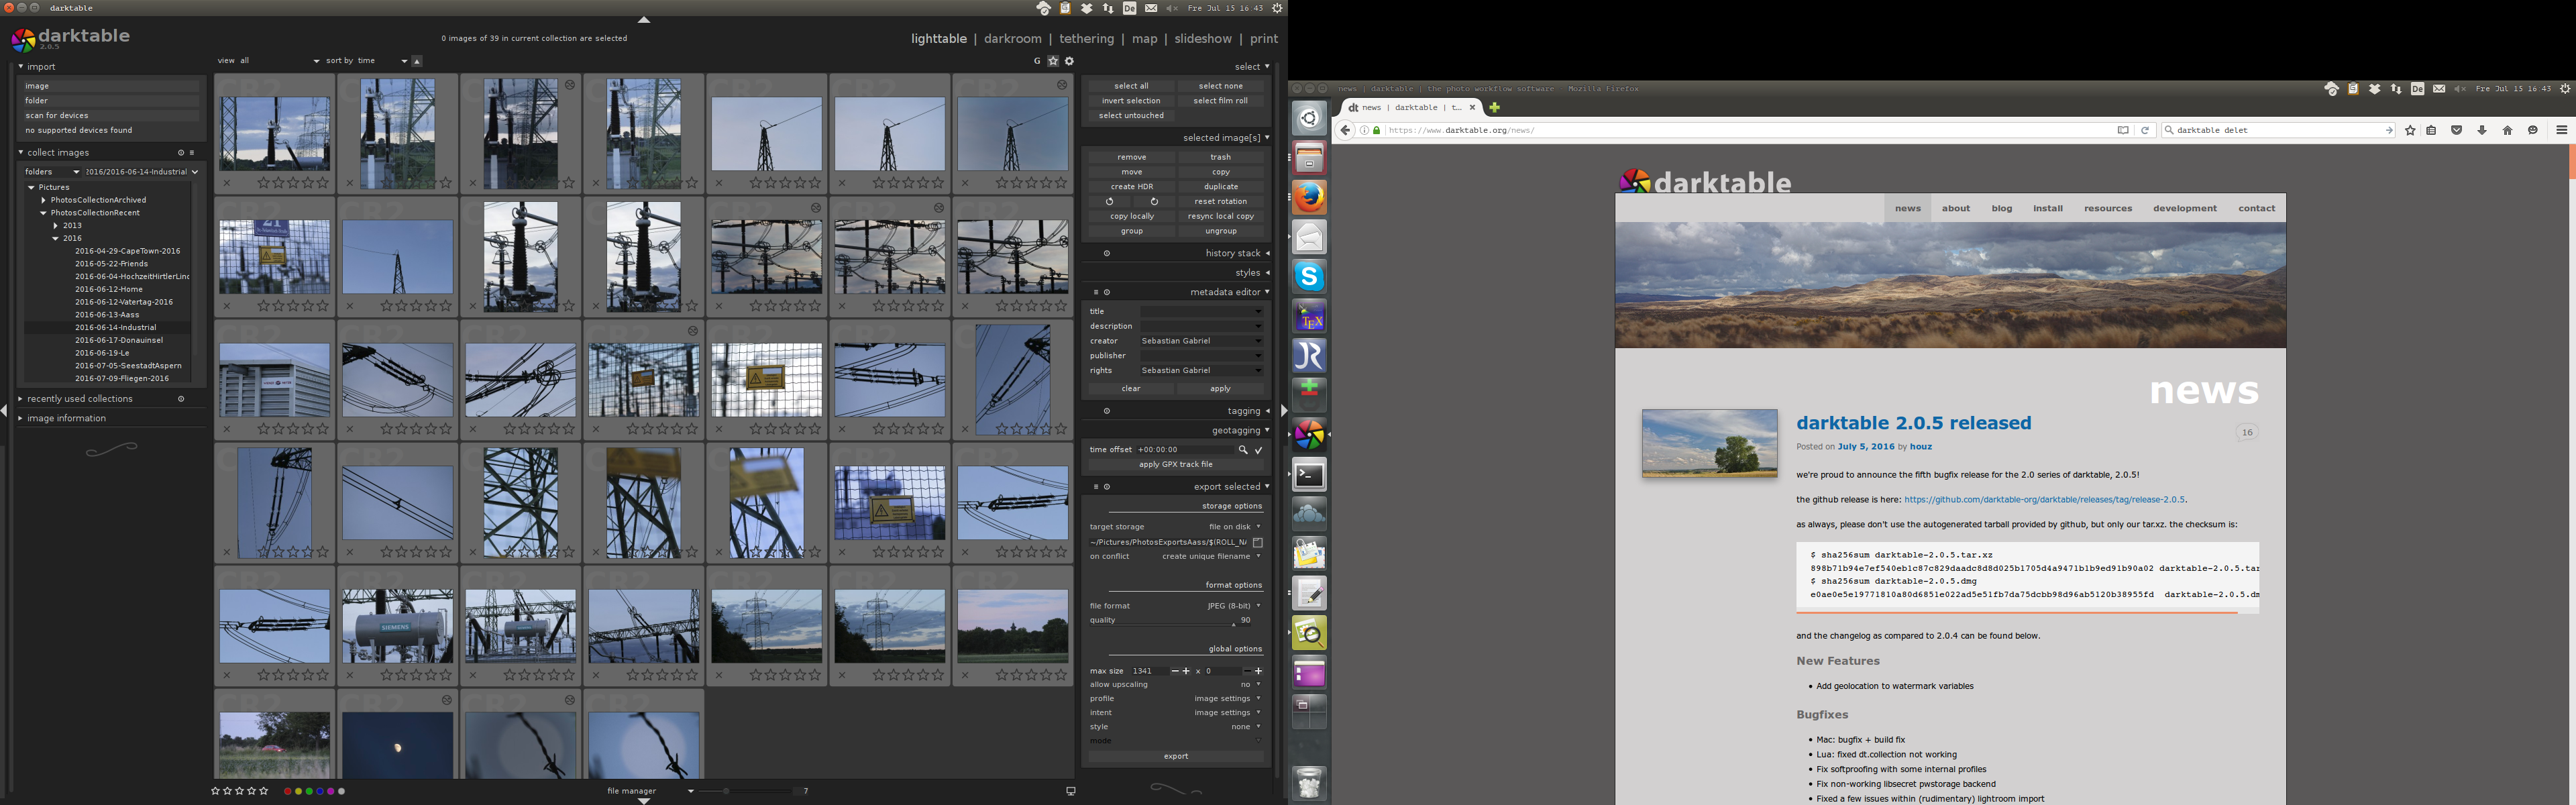Image resolution: width=2576 pixels, height=805 pixels.
Task: Rotate selected images counter-clockwise in darktable
Action: [1109, 201]
